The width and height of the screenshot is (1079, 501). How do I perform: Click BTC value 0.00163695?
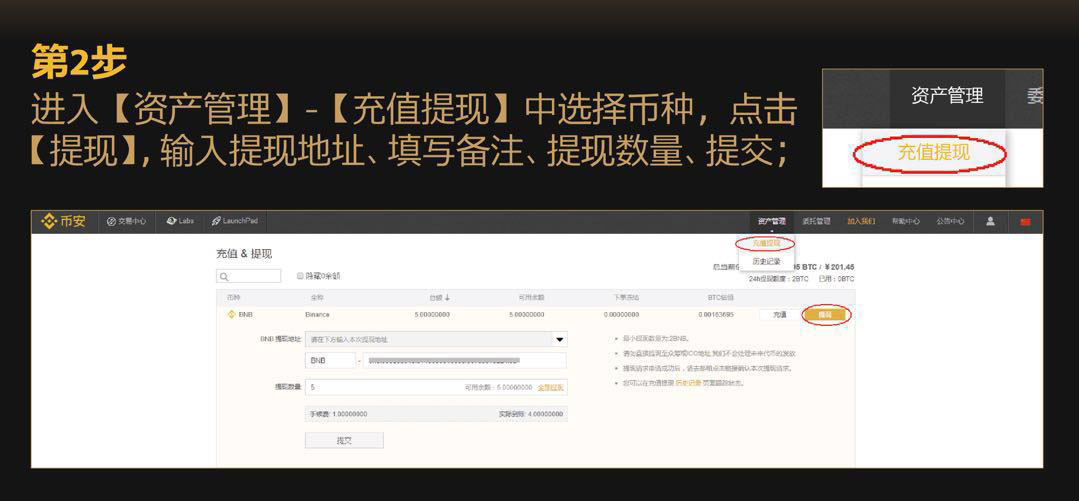coord(716,315)
